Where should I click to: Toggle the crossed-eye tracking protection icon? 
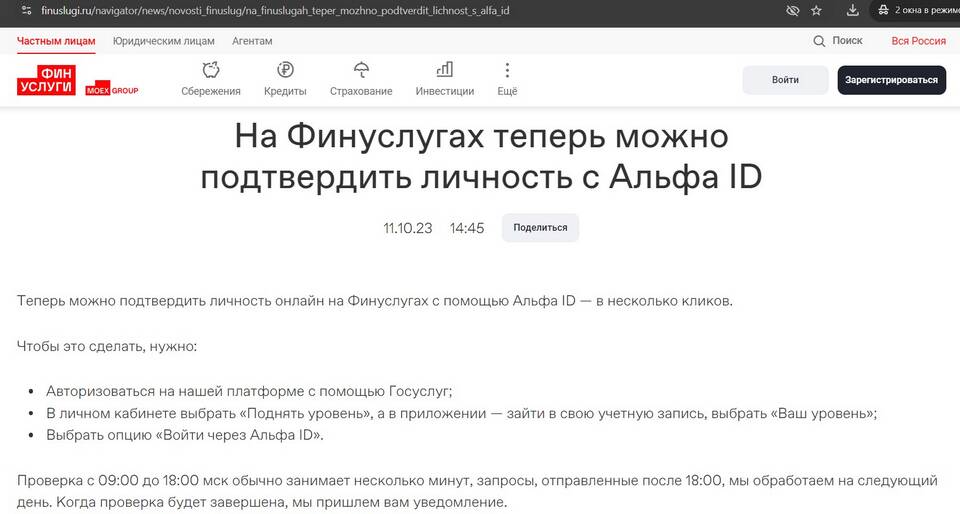(792, 11)
